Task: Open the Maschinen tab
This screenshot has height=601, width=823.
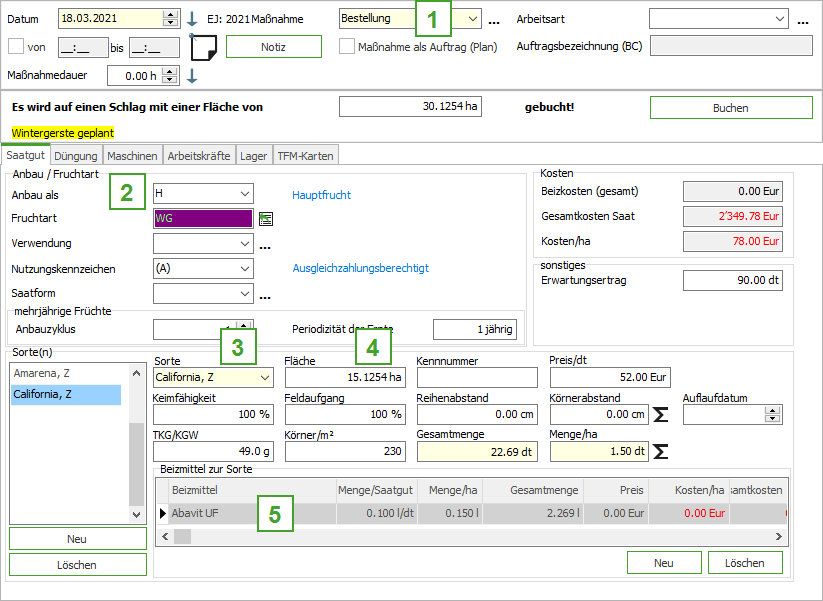Action: (132, 156)
